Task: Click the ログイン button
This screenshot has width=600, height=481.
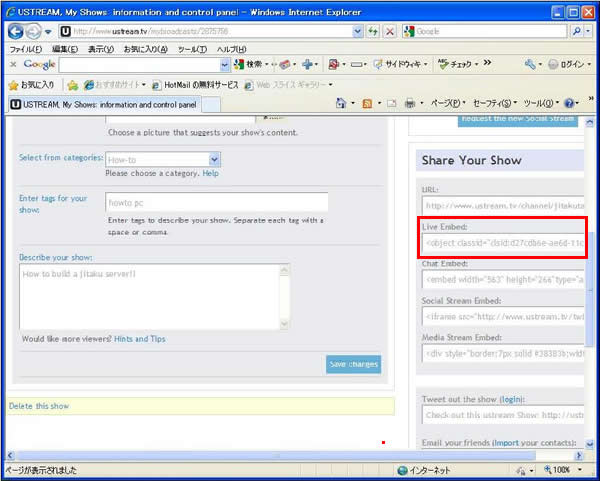Action: [567, 64]
